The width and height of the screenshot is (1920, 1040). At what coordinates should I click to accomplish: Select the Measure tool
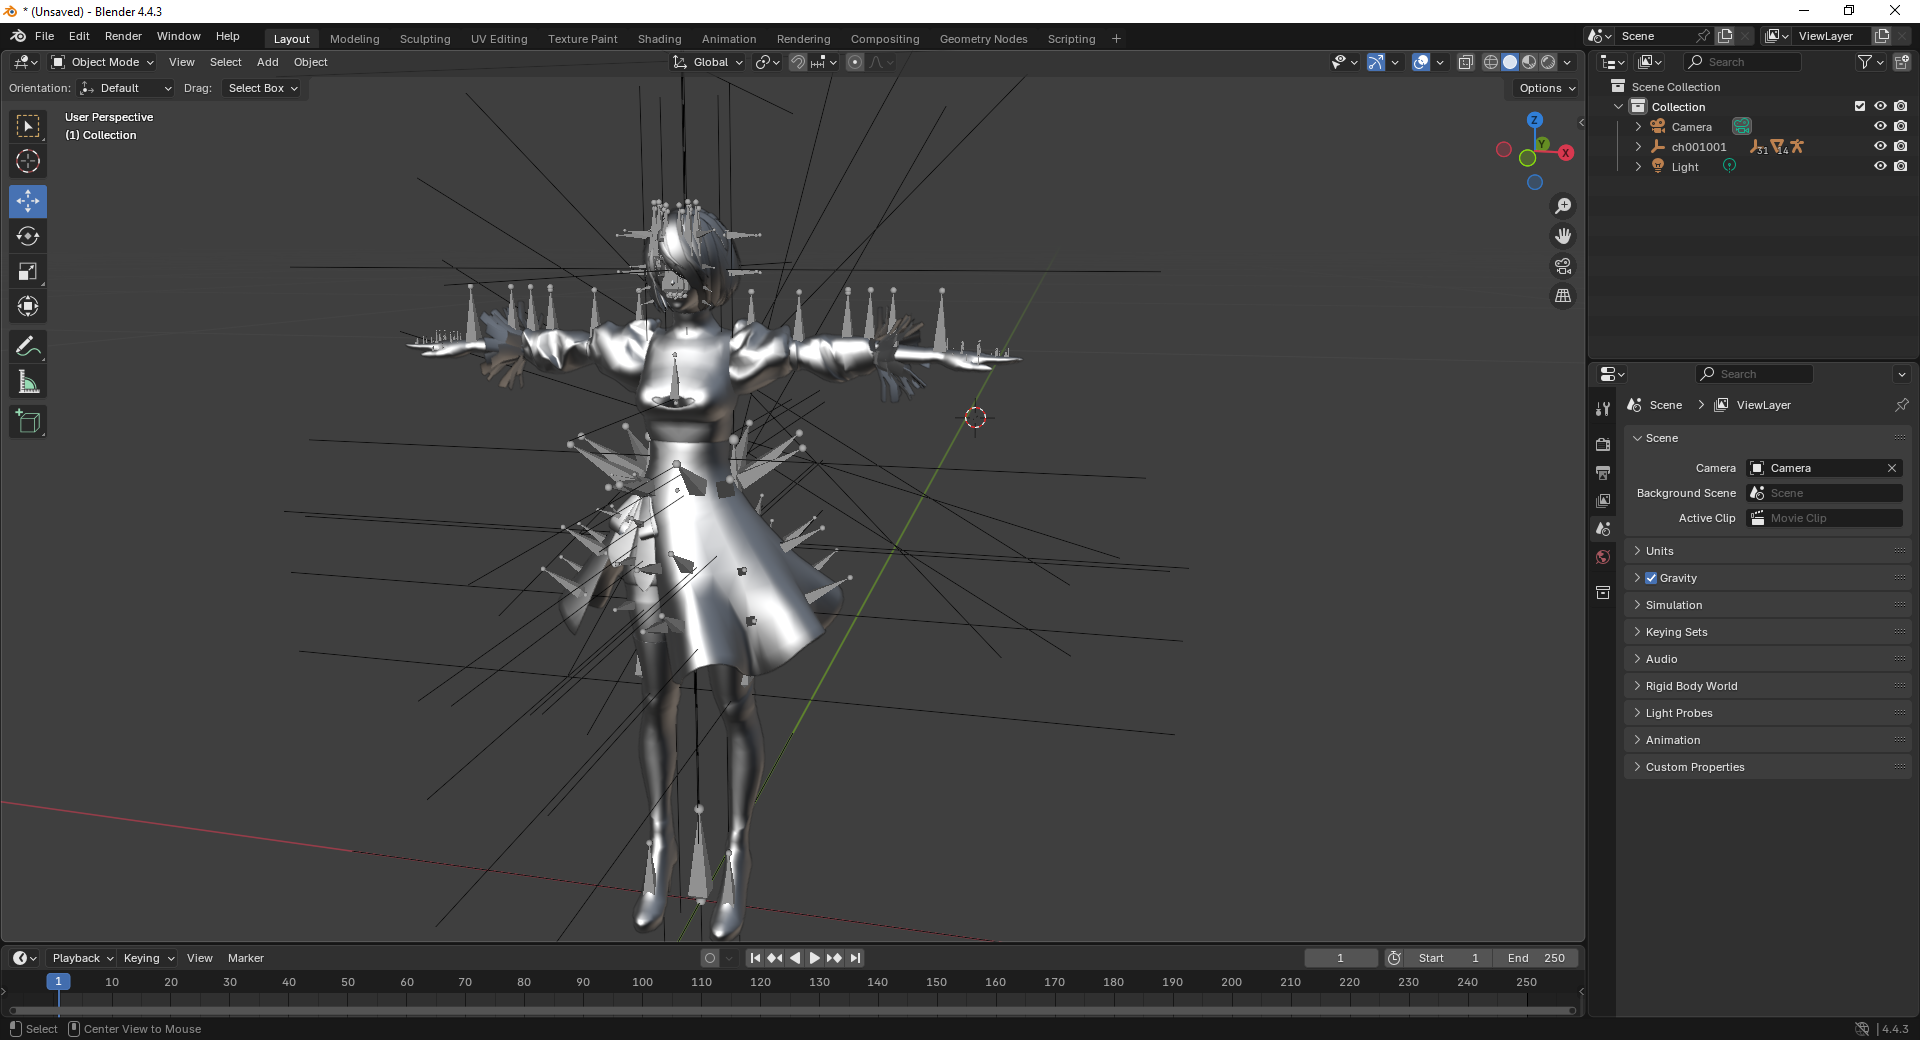coord(28,382)
